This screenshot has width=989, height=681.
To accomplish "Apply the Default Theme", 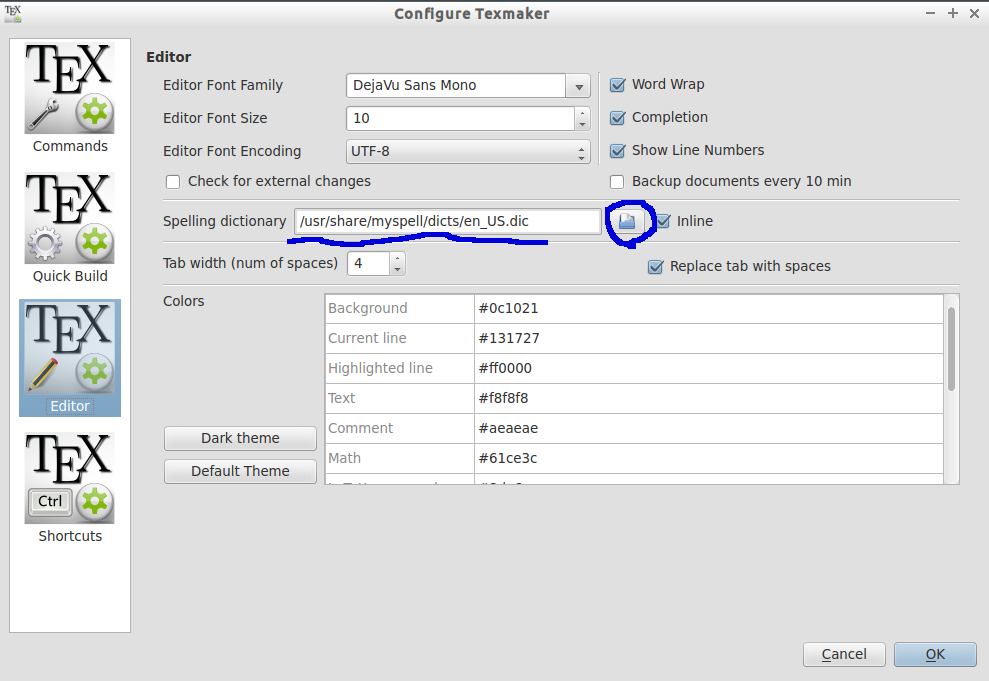I will (x=240, y=471).
